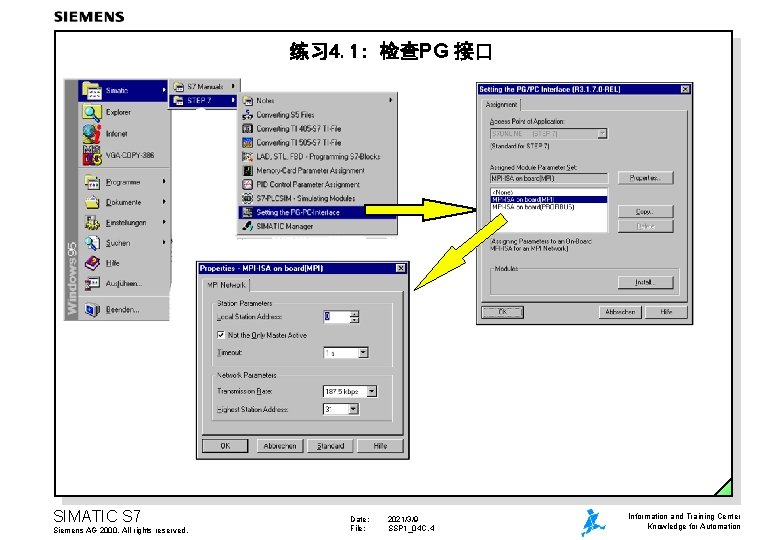Click the Memory-Card Parameter Assignment icon

(247, 171)
